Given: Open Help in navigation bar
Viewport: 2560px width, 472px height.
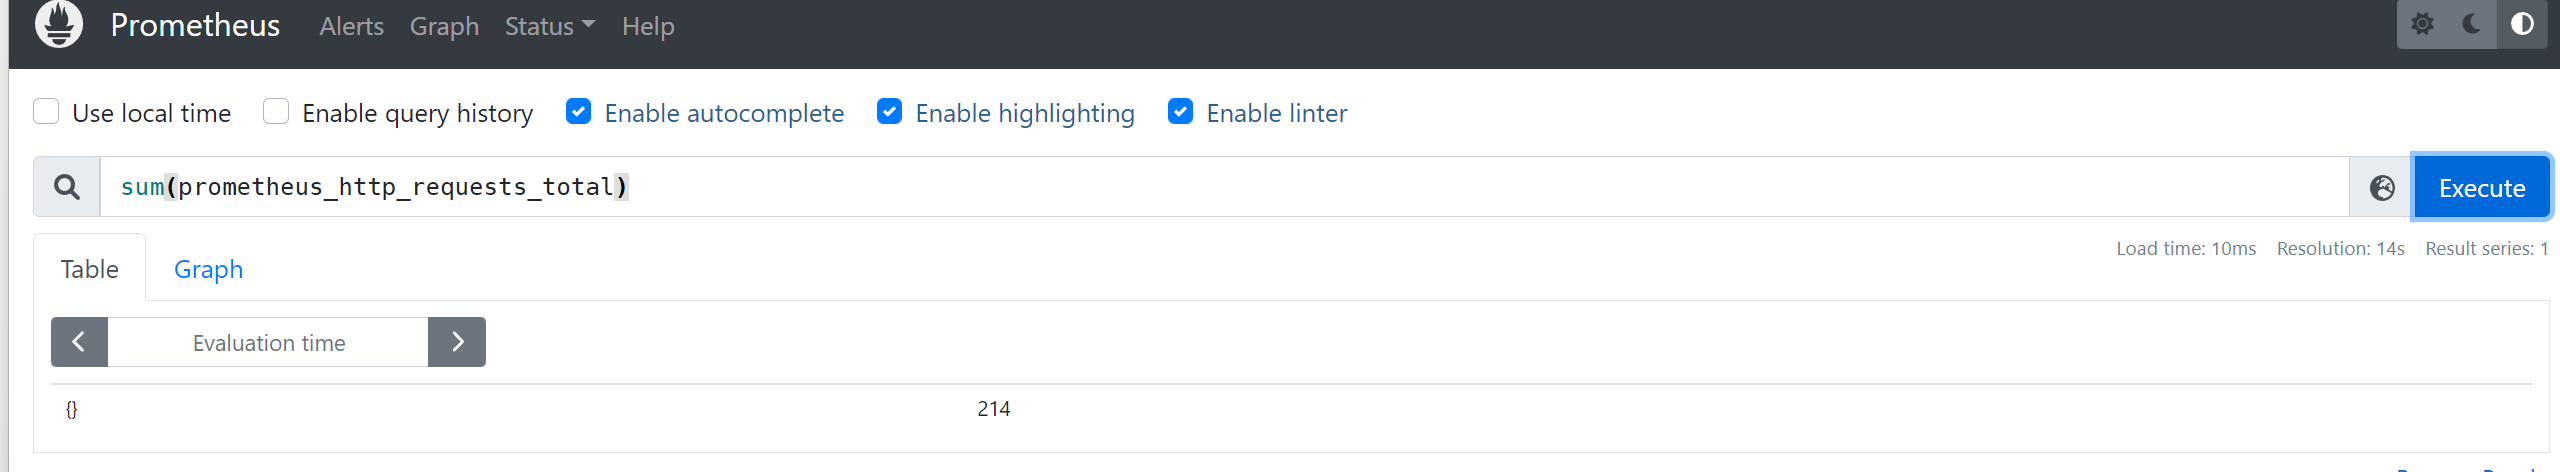Looking at the screenshot, I should [648, 26].
